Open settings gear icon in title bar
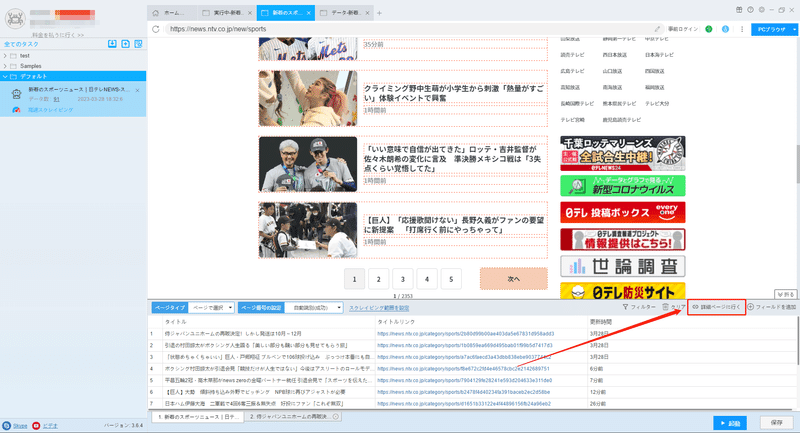 point(762,10)
